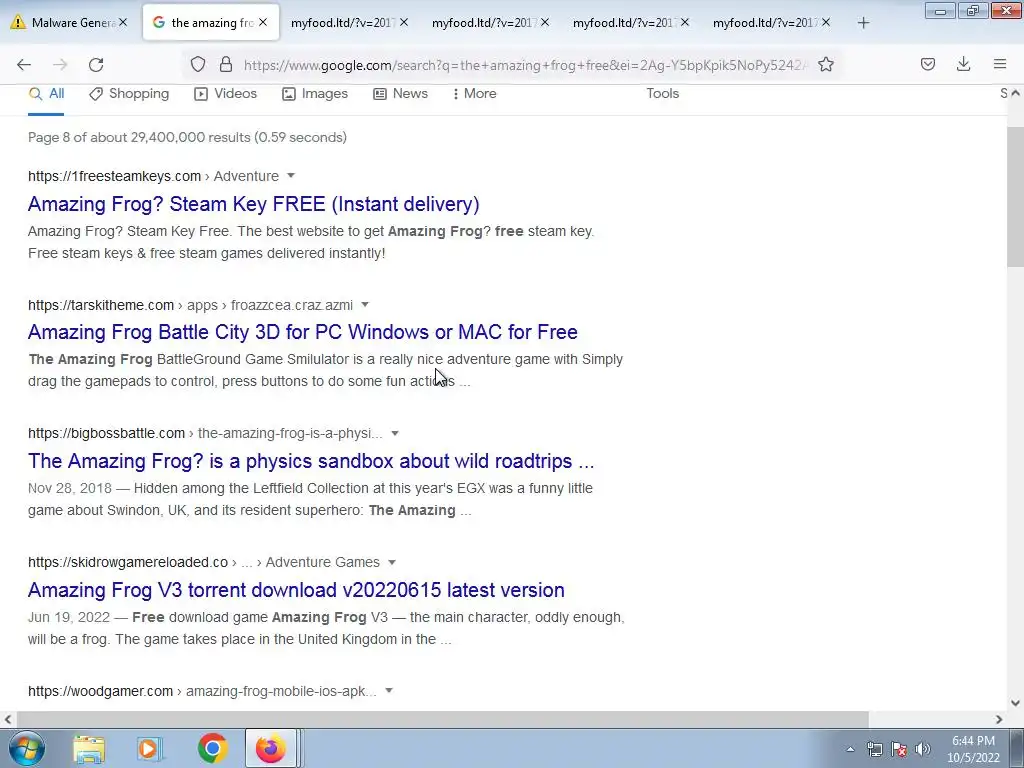Click the https://woodgamer.com URL text
The width and height of the screenshot is (1024, 768).
[101, 691]
